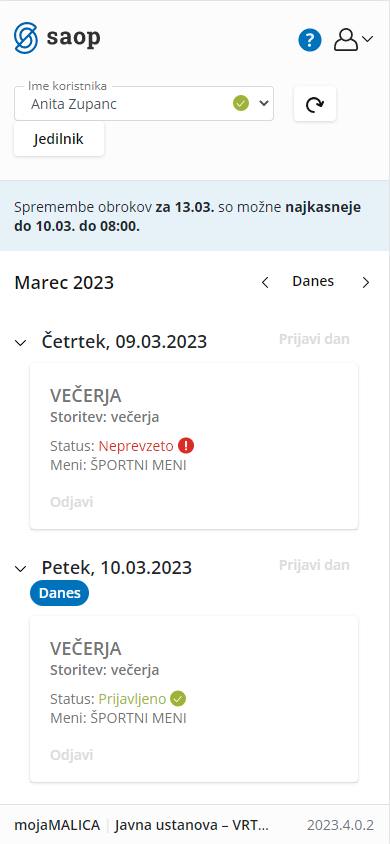Go to previous period with left arrow
This screenshot has width=390, height=844.
tap(265, 283)
